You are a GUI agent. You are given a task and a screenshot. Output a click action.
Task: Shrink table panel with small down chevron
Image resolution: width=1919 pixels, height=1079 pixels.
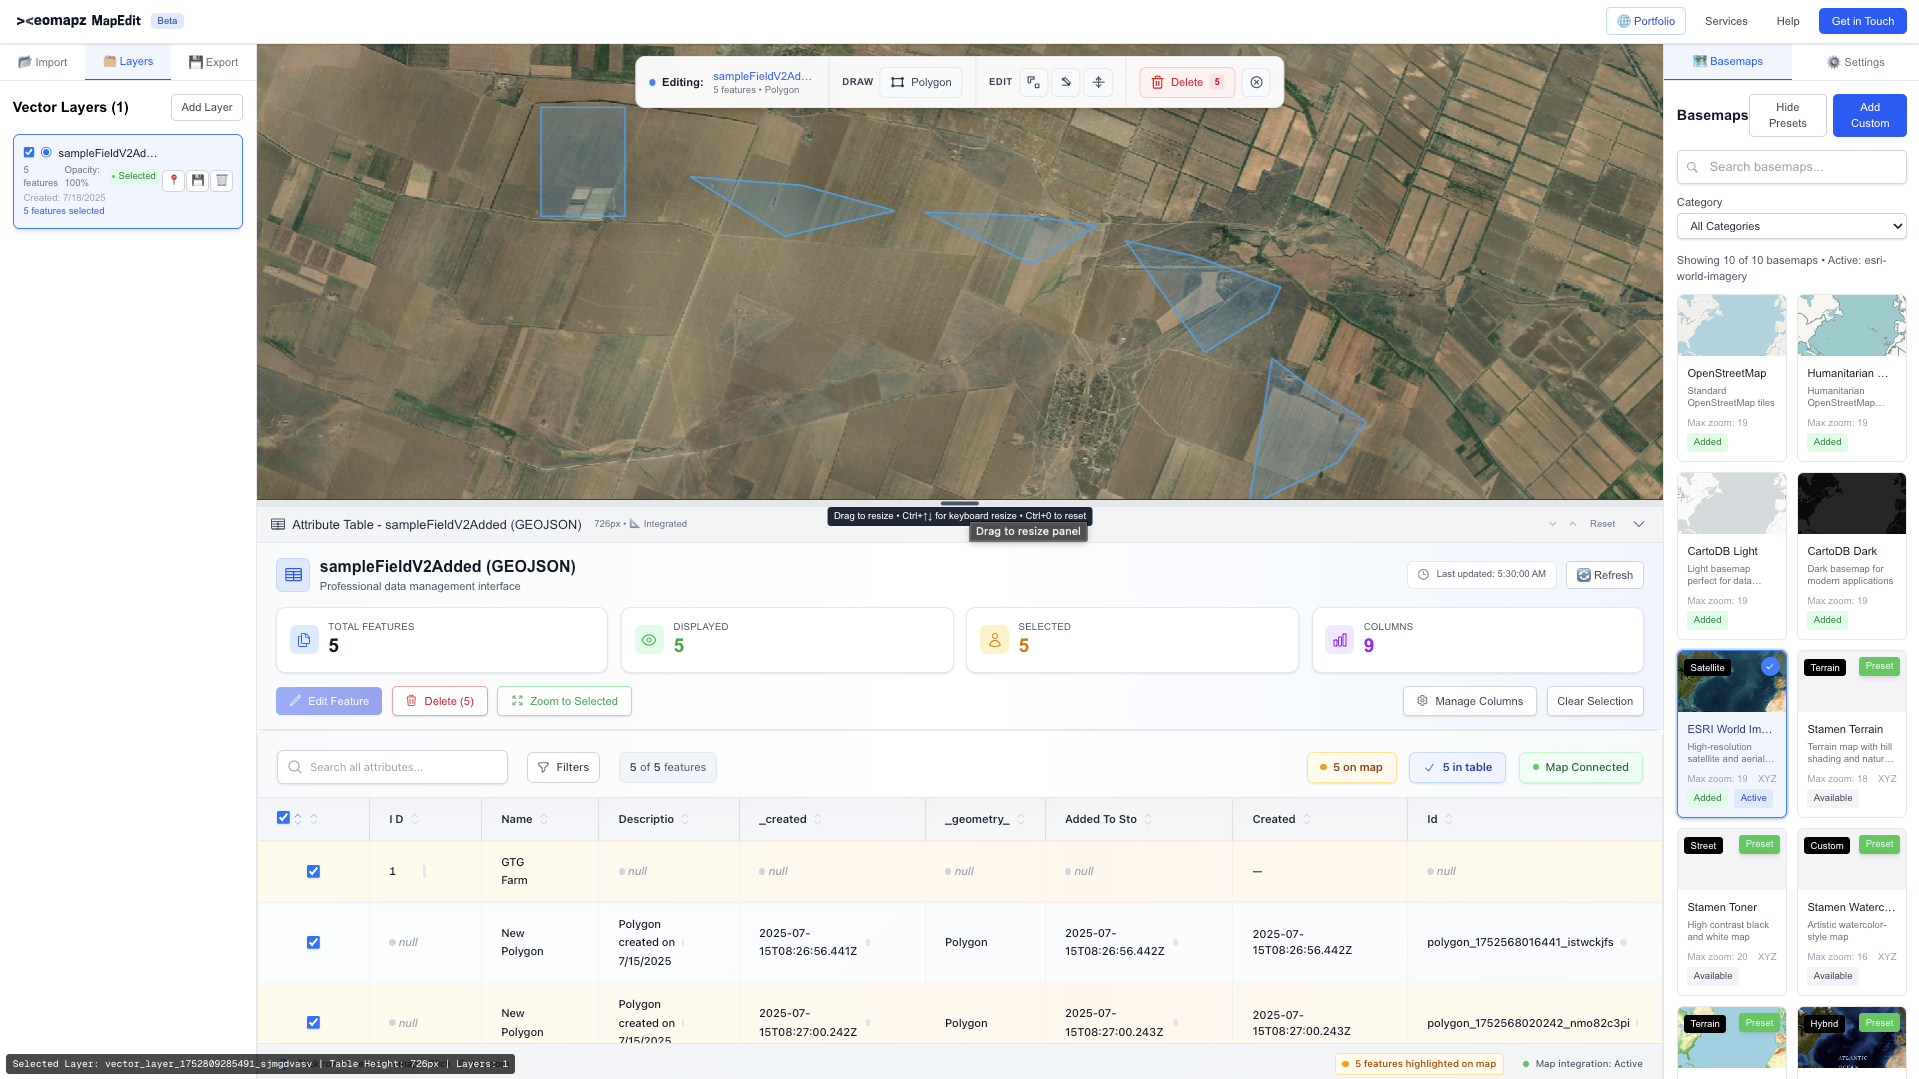(x=1552, y=524)
